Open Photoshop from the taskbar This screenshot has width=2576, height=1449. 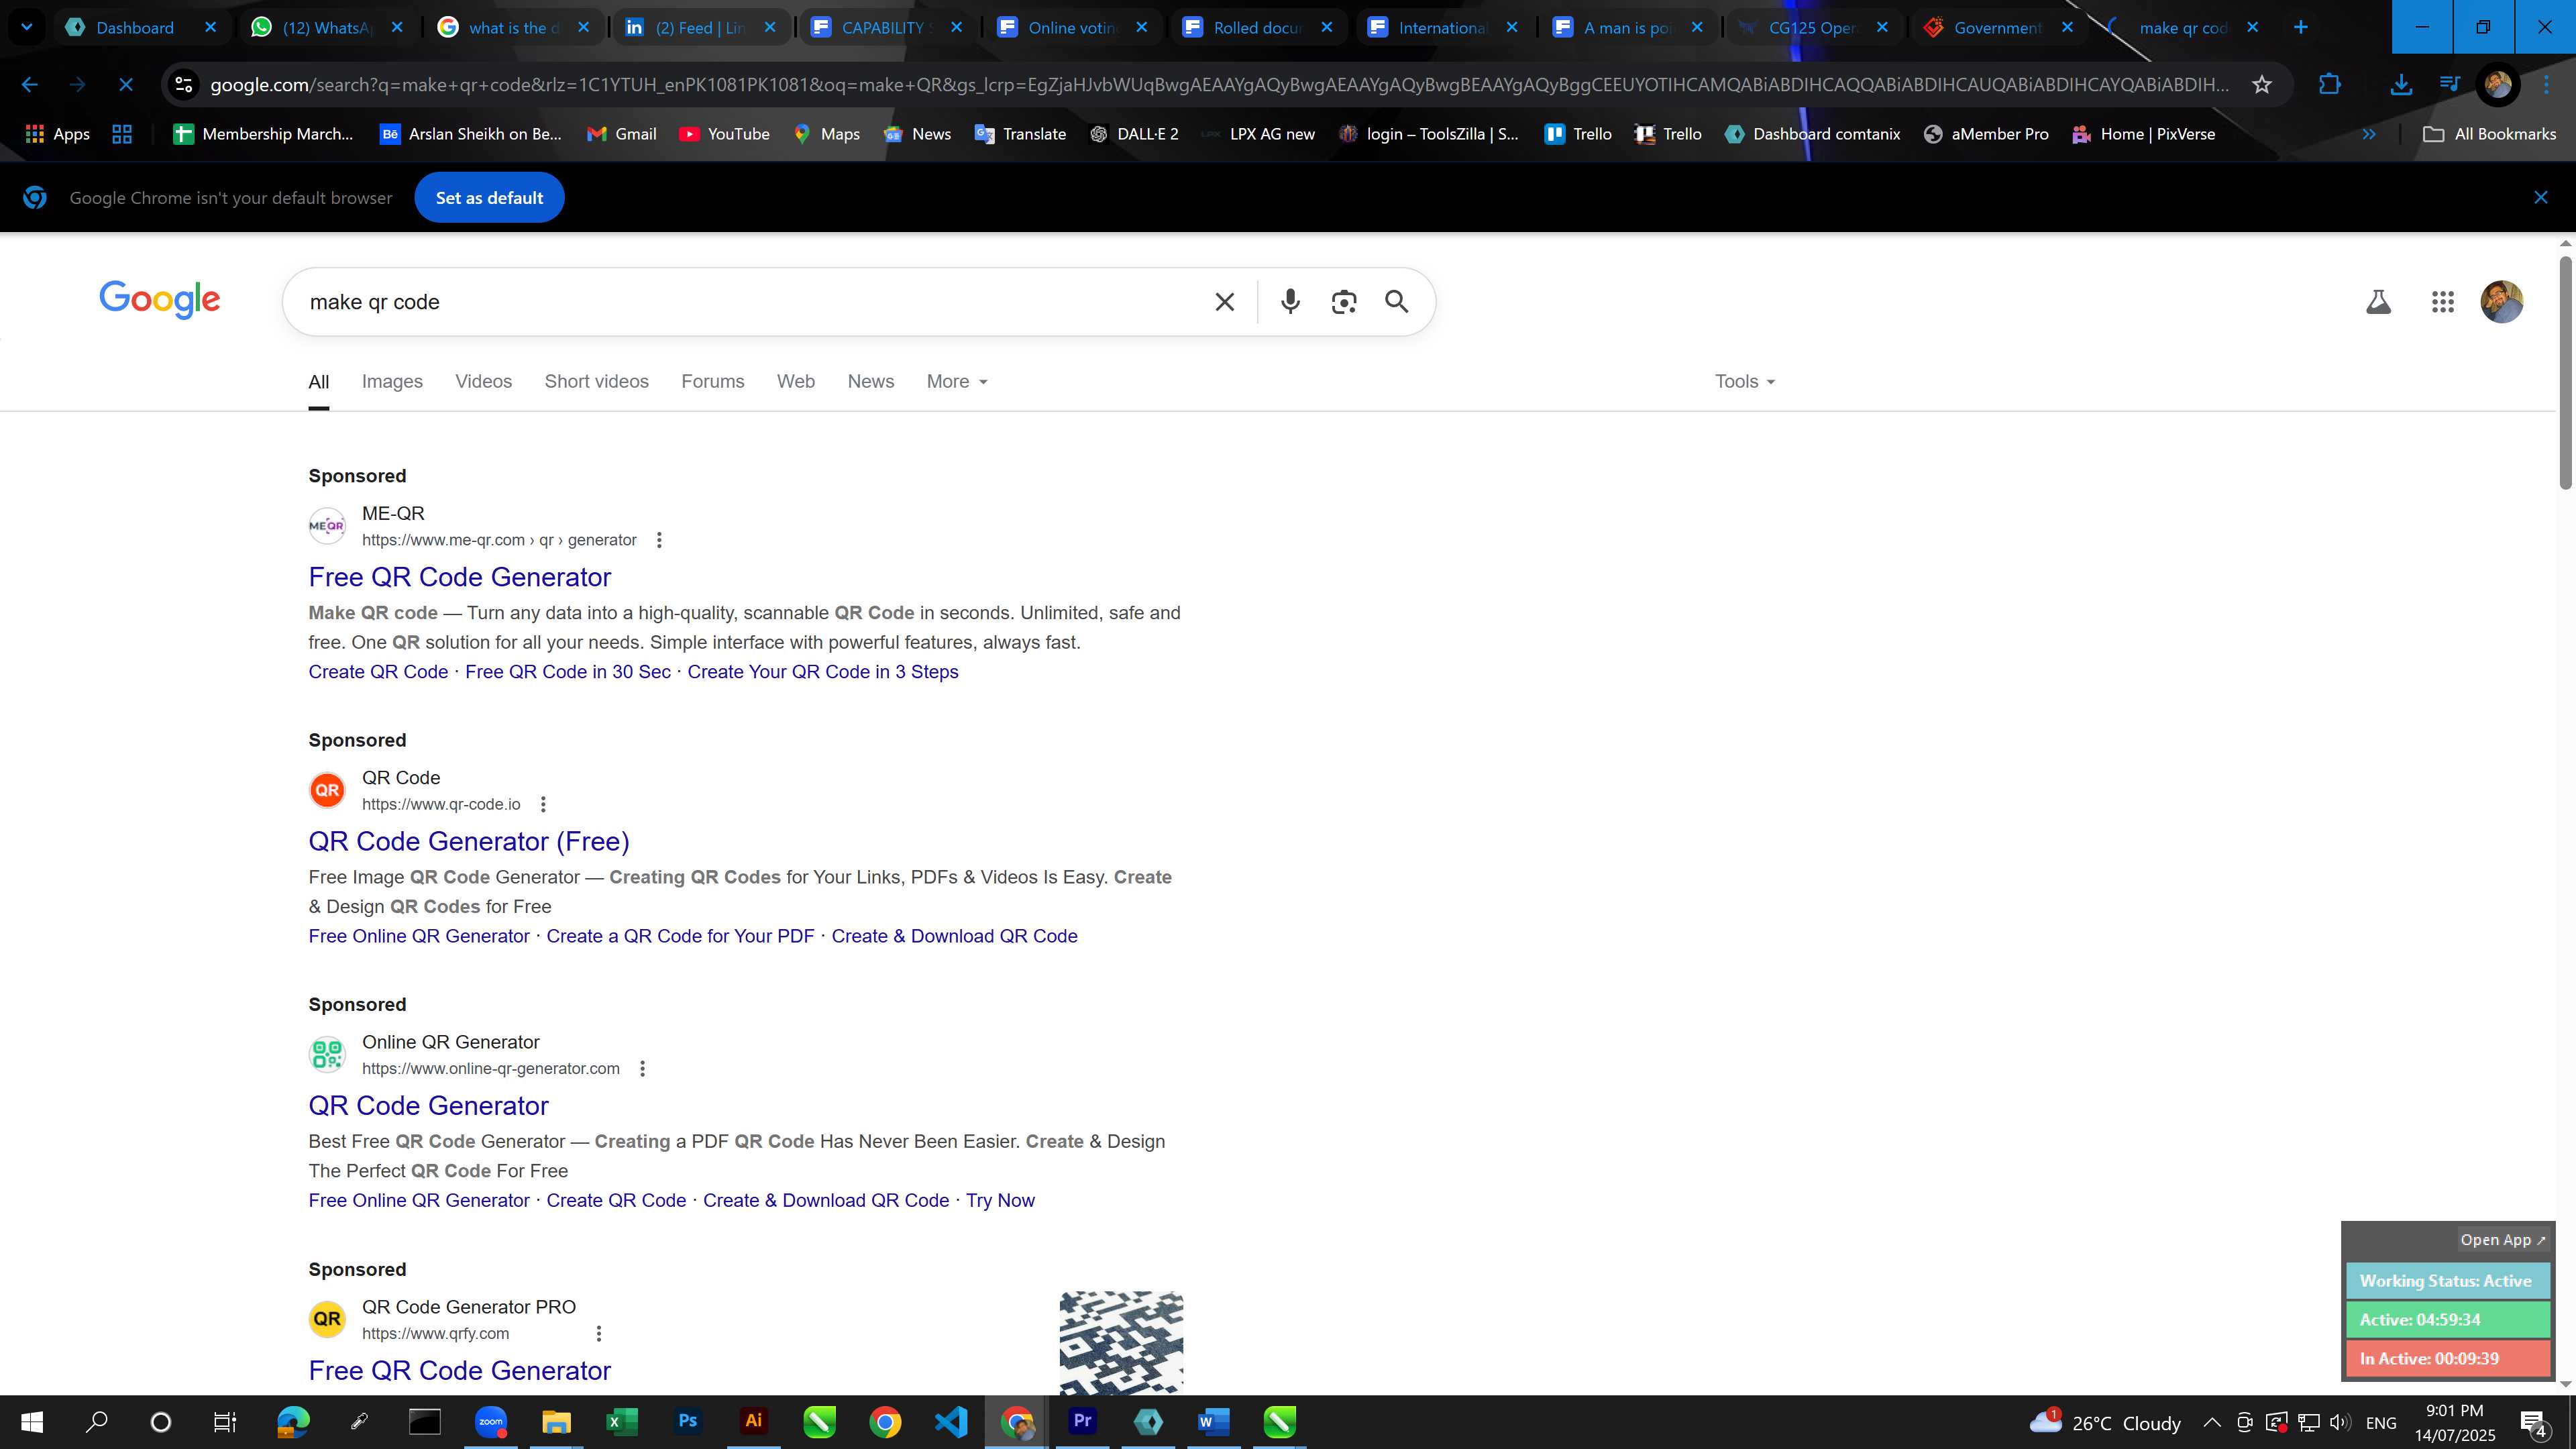coord(687,1421)
